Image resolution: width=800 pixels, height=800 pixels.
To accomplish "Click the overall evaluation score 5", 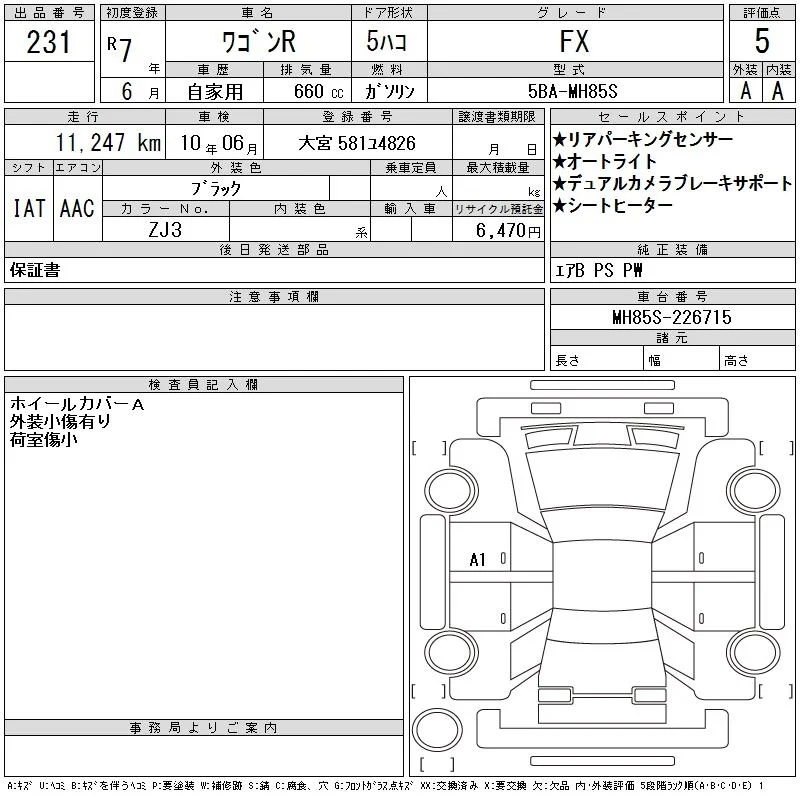I will tap(762, 41).
